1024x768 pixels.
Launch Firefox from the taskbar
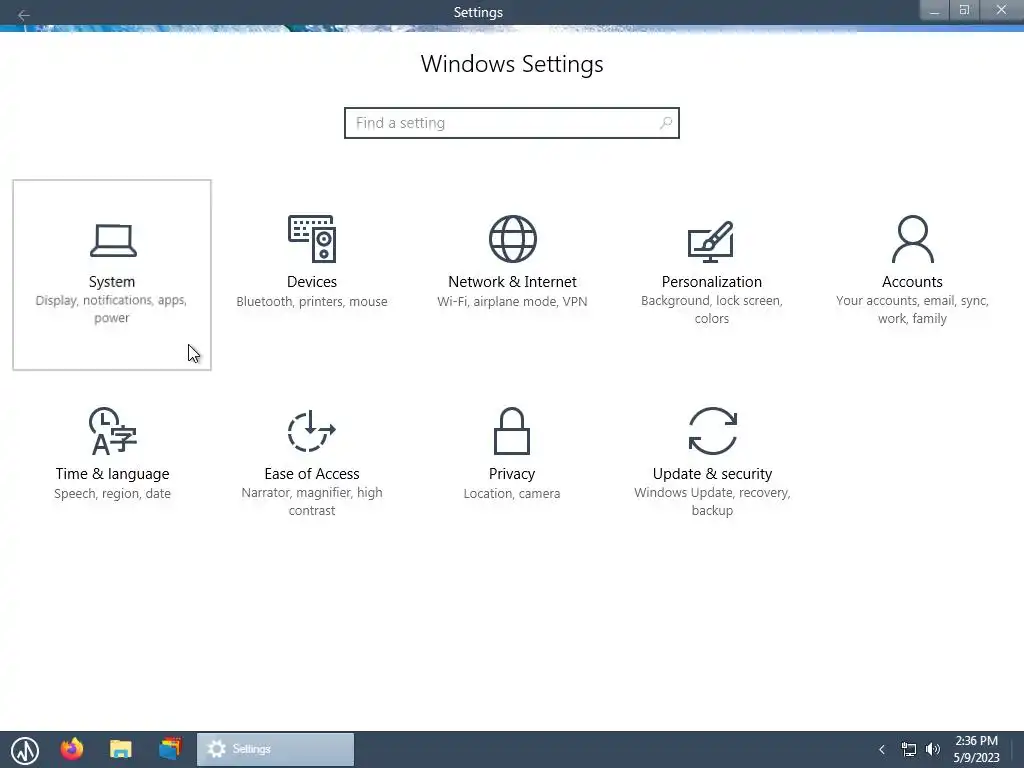point(72,749)
